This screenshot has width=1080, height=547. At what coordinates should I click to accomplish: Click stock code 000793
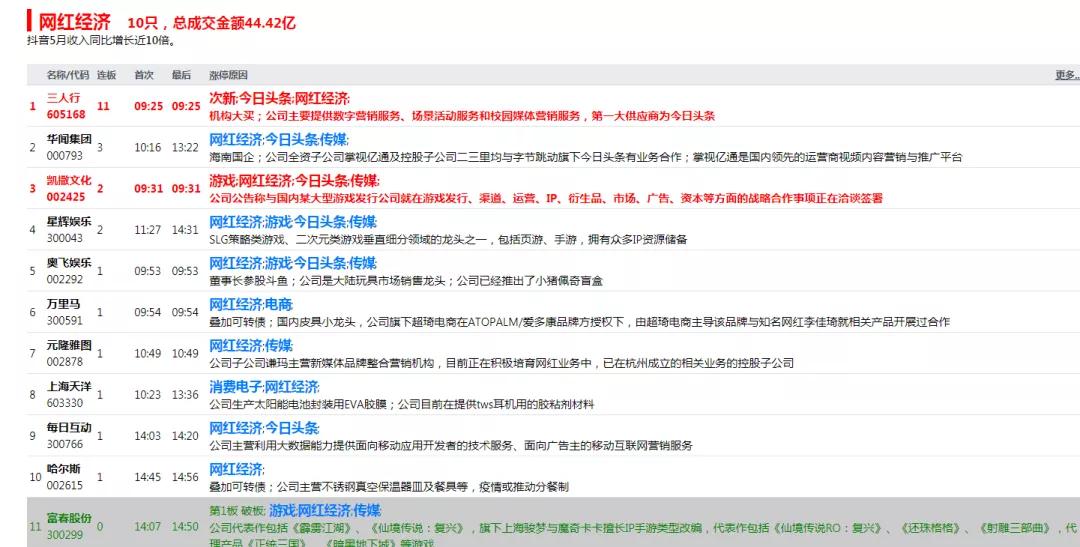click(65, 156)
